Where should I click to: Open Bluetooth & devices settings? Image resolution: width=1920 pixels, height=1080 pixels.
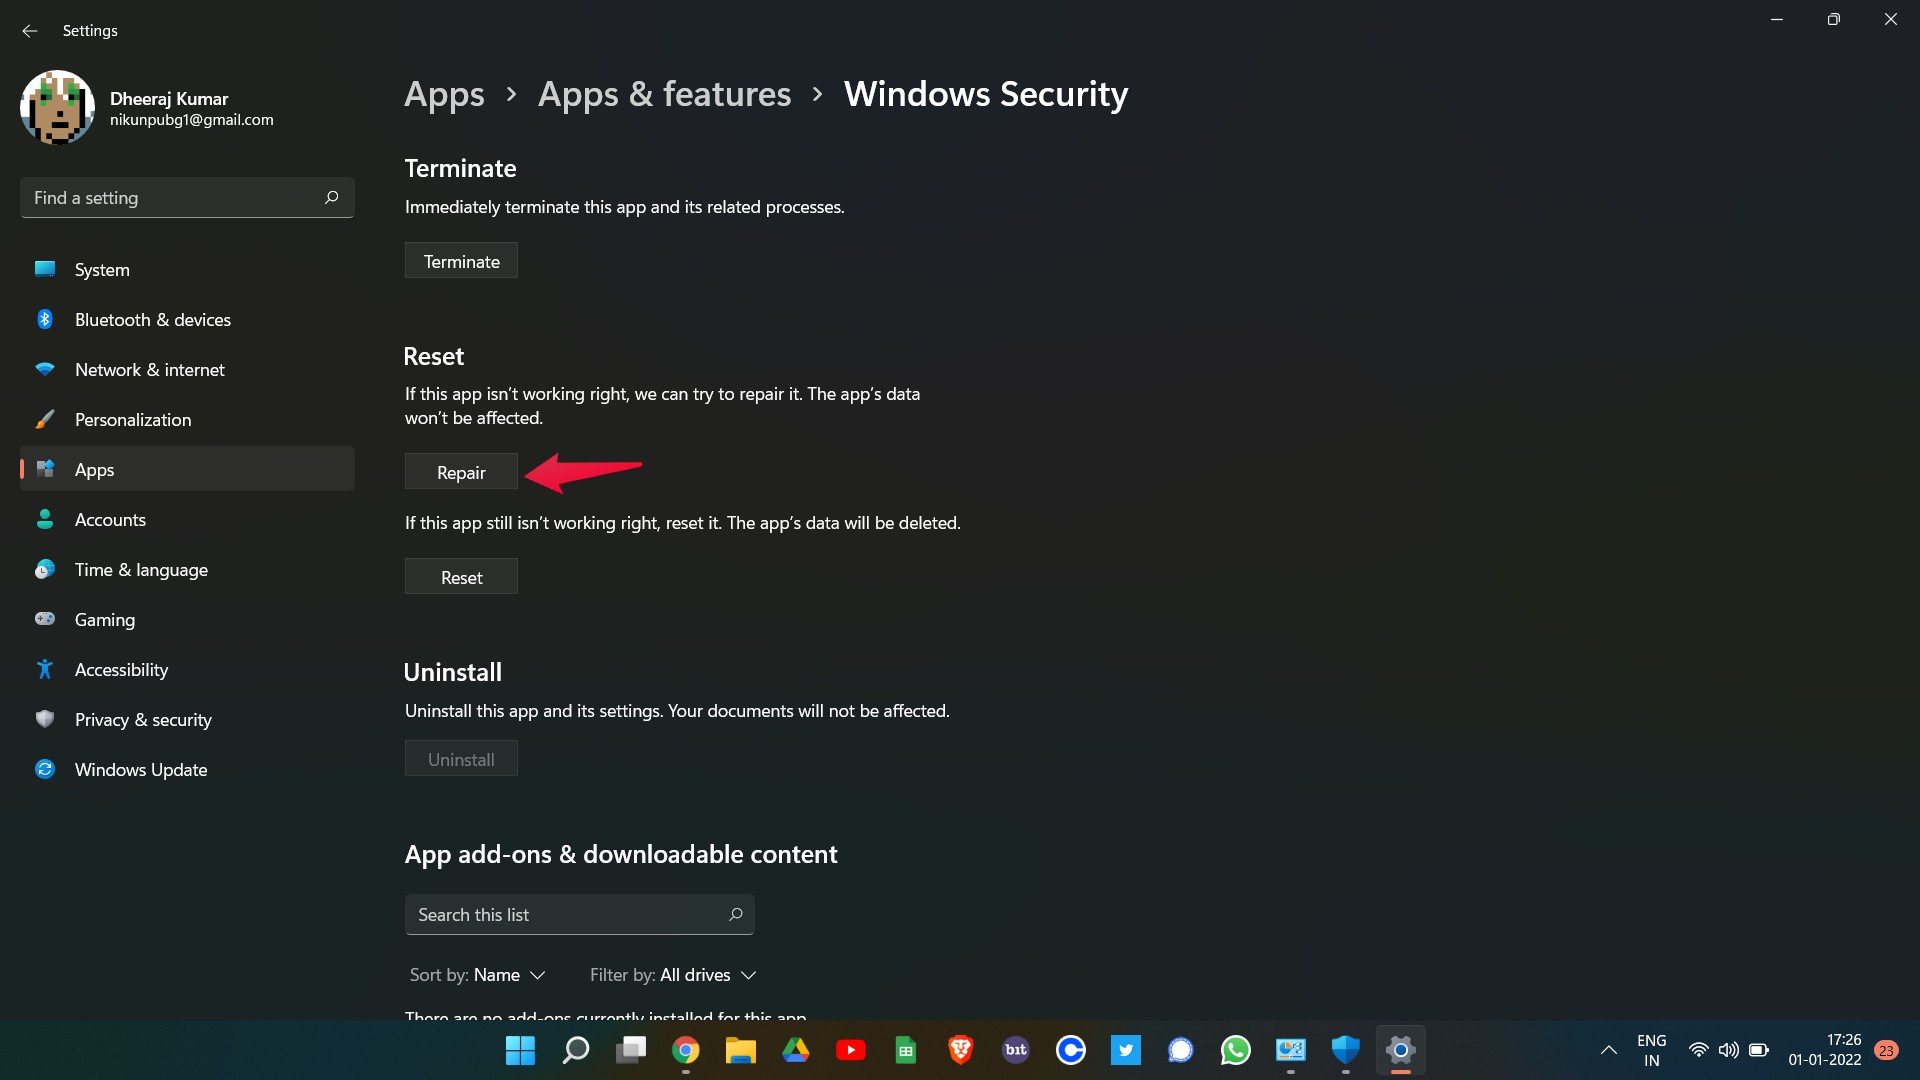point(152,319)
